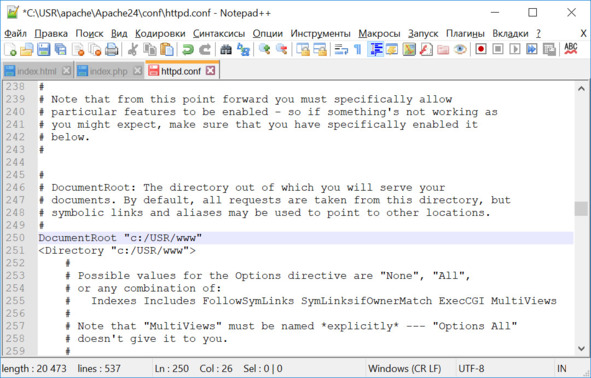Click the Save All icon

[61, 49]
